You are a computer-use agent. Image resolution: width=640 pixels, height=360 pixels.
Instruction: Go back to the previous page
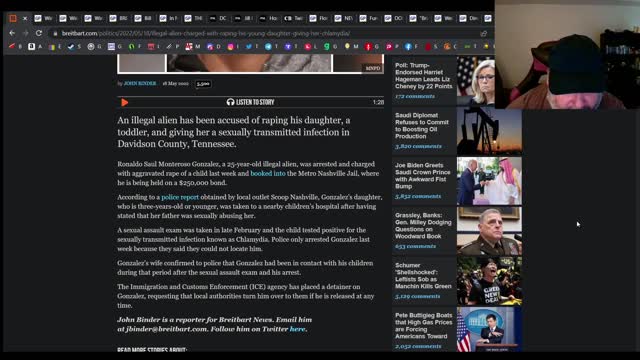click(12, 33)
